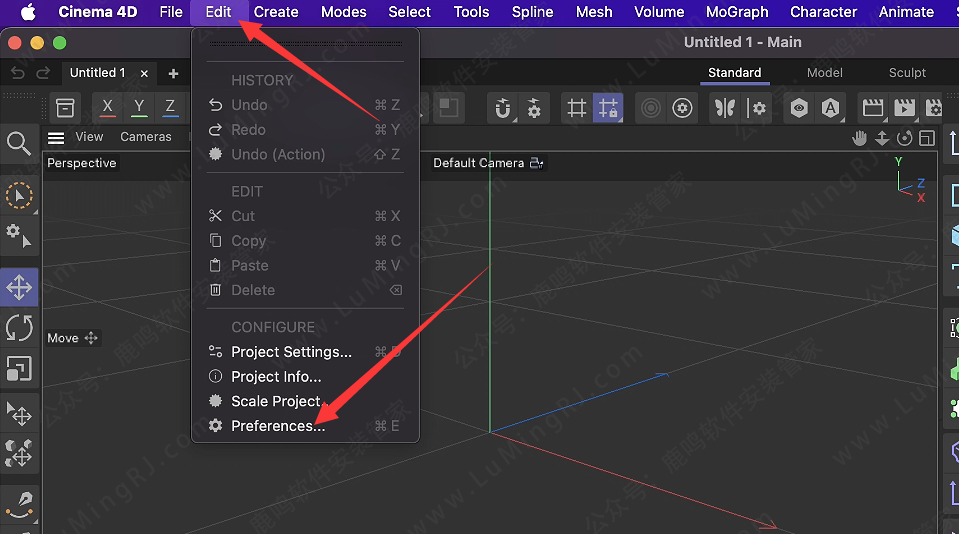
Task: Click Undo (Action) menu entry
Action: (x=305, y=154)
